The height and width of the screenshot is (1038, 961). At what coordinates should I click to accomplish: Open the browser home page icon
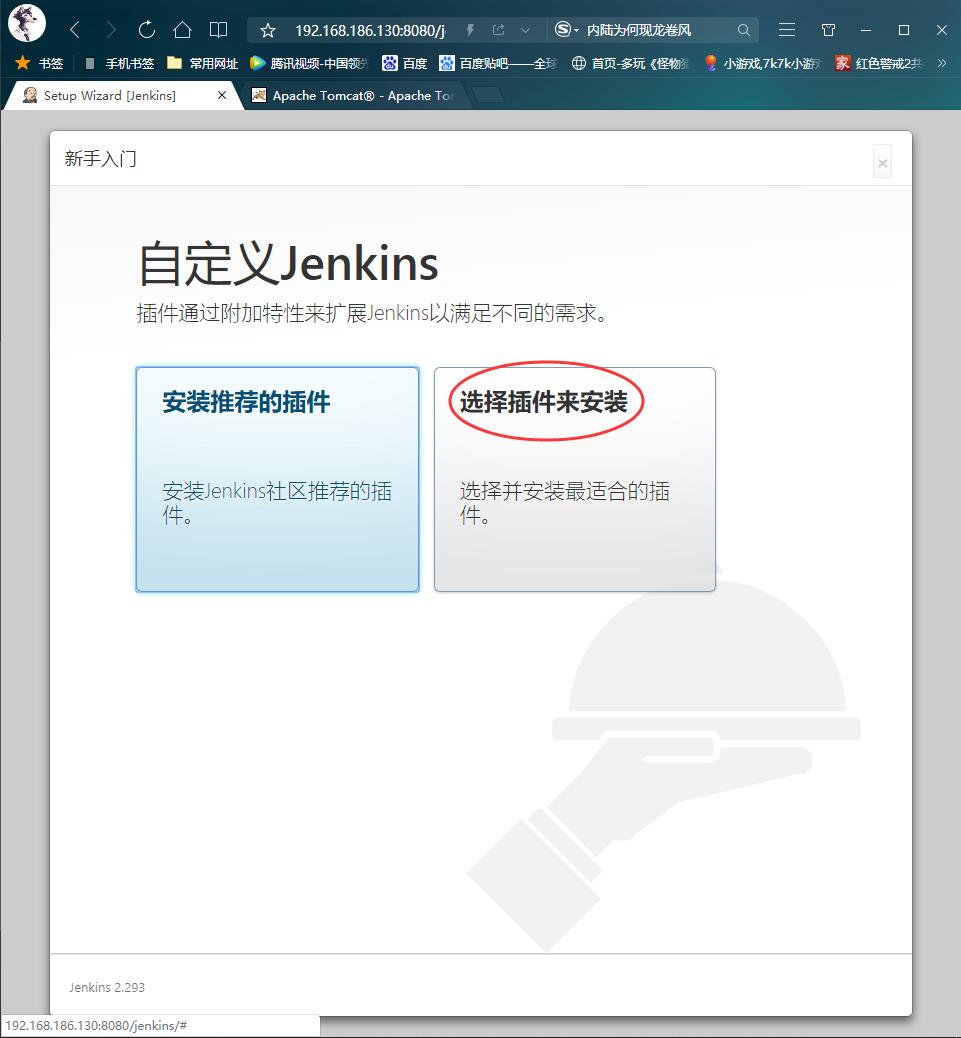(x=182, y=30)
